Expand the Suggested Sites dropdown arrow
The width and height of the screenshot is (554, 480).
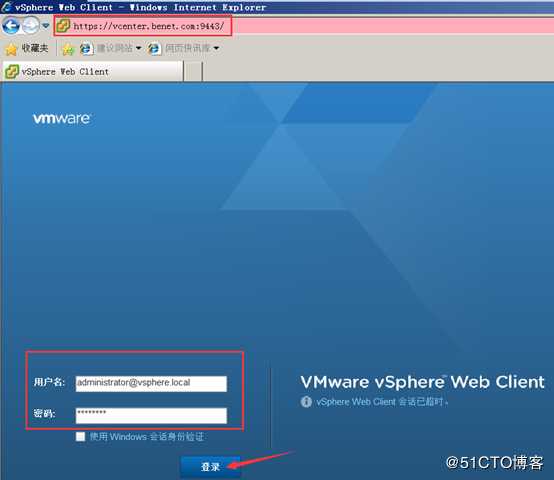pos(138,48)
